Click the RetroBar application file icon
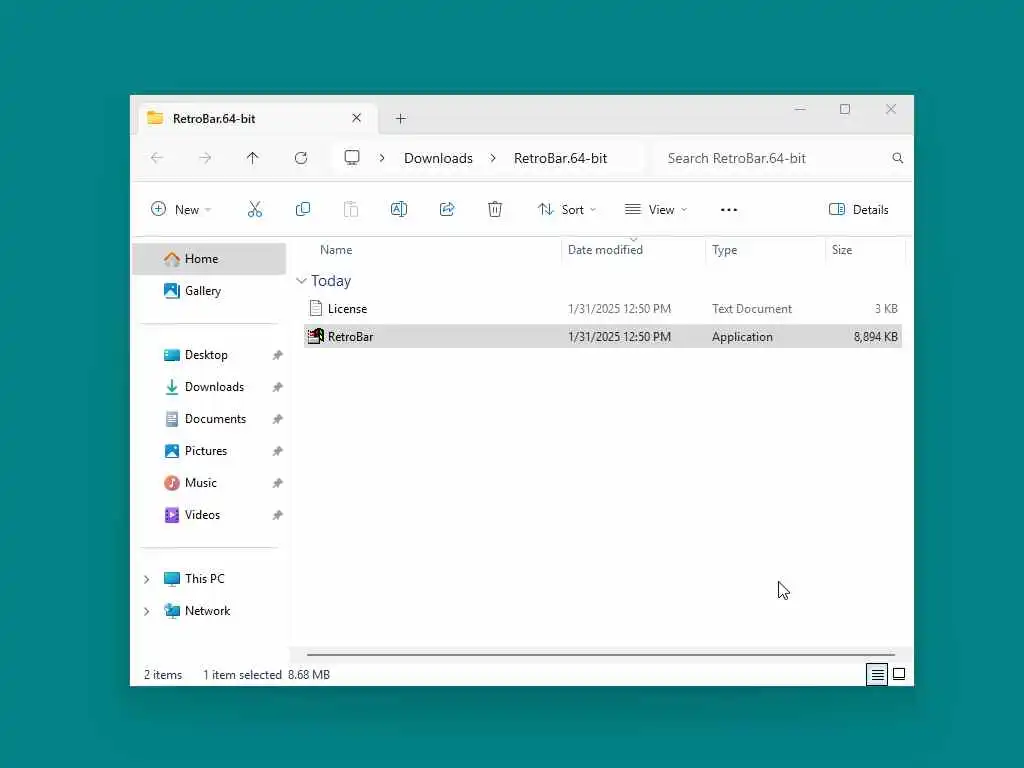 tap(316, 336)
